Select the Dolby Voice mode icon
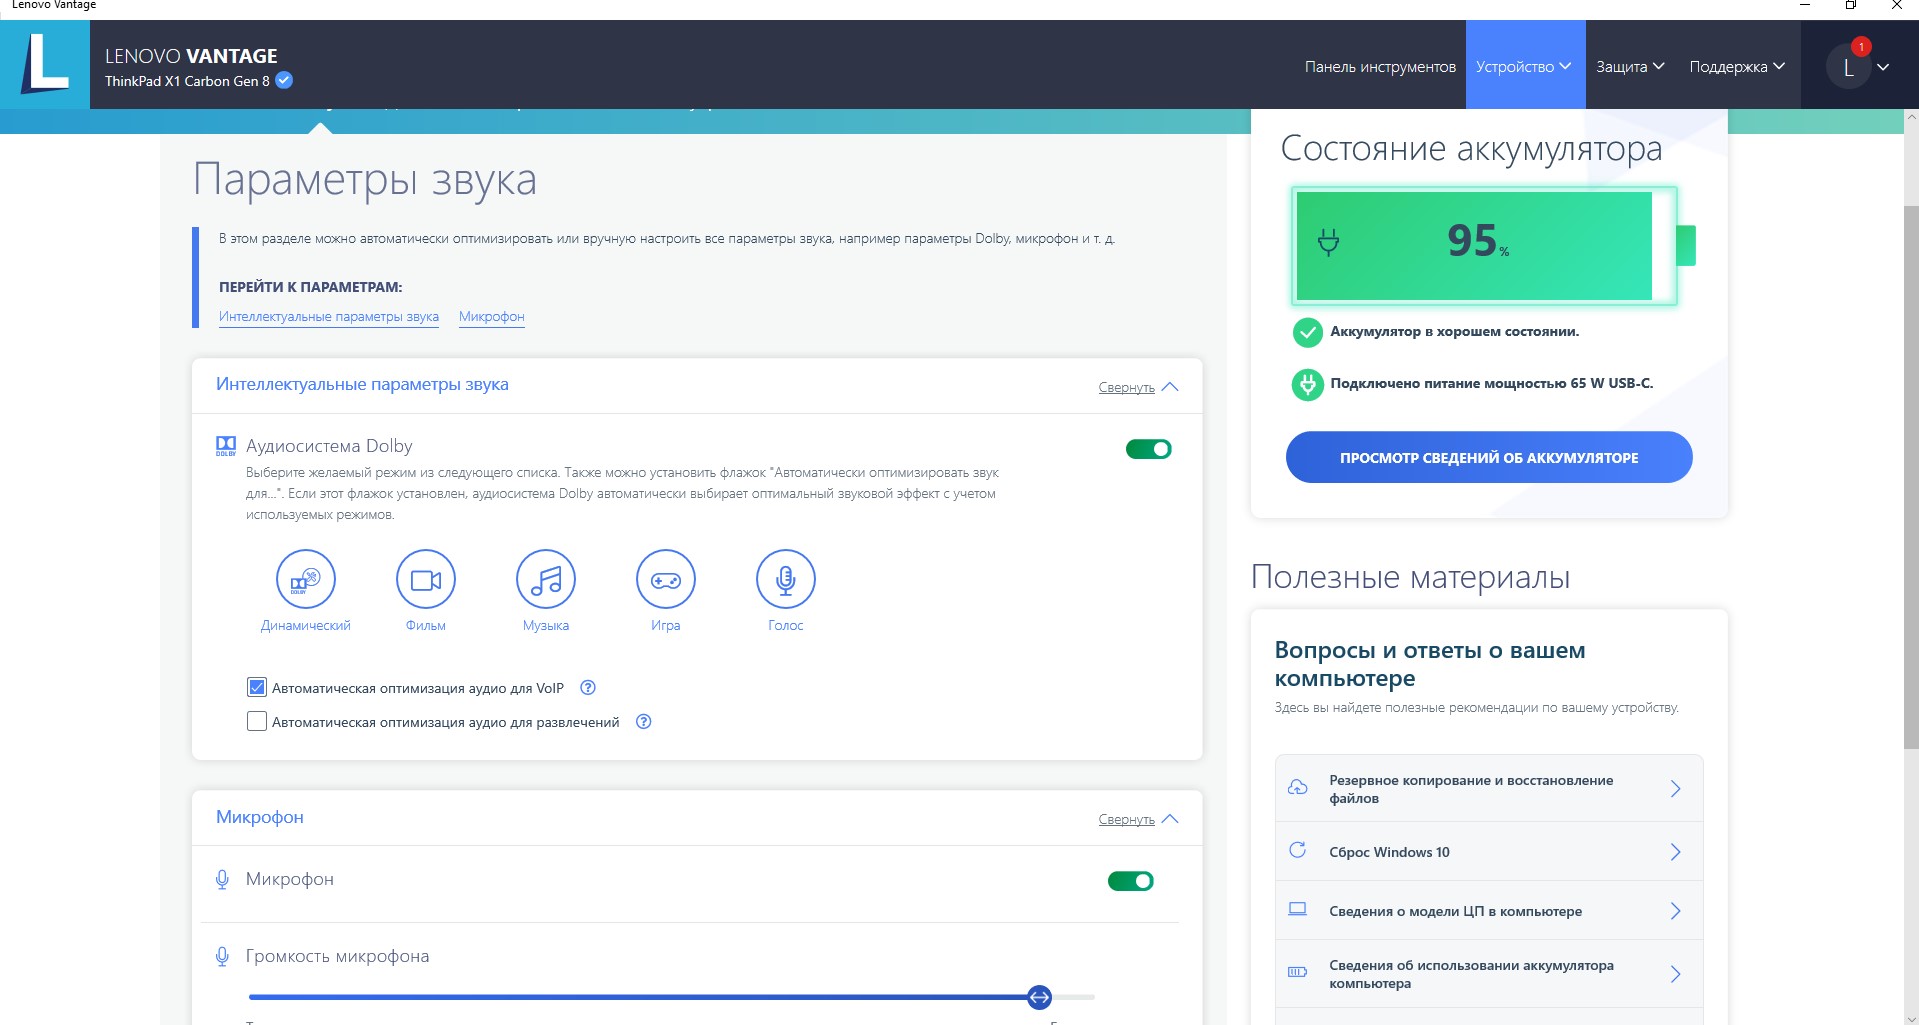Viewport: 1919px width, 1025px height. pos(786,579)
